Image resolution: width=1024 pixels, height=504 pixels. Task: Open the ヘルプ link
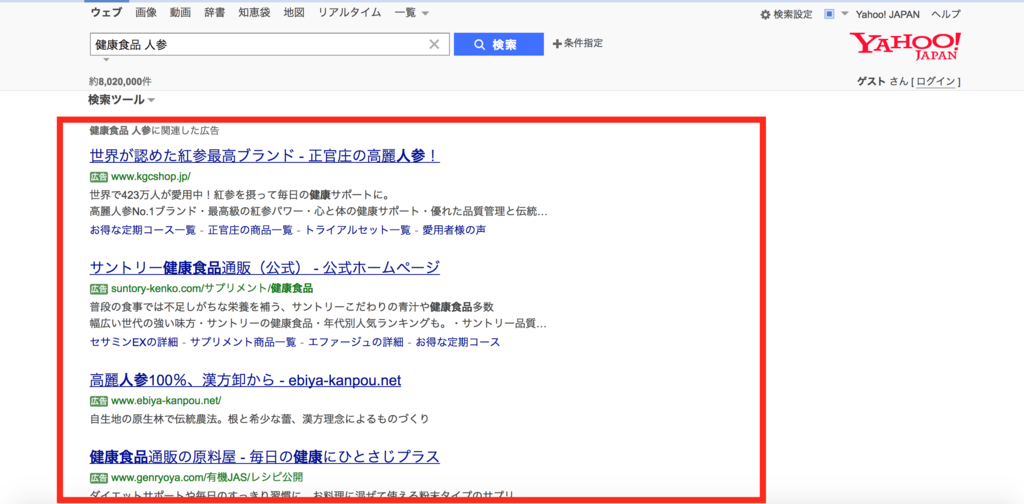coord(946,14)
